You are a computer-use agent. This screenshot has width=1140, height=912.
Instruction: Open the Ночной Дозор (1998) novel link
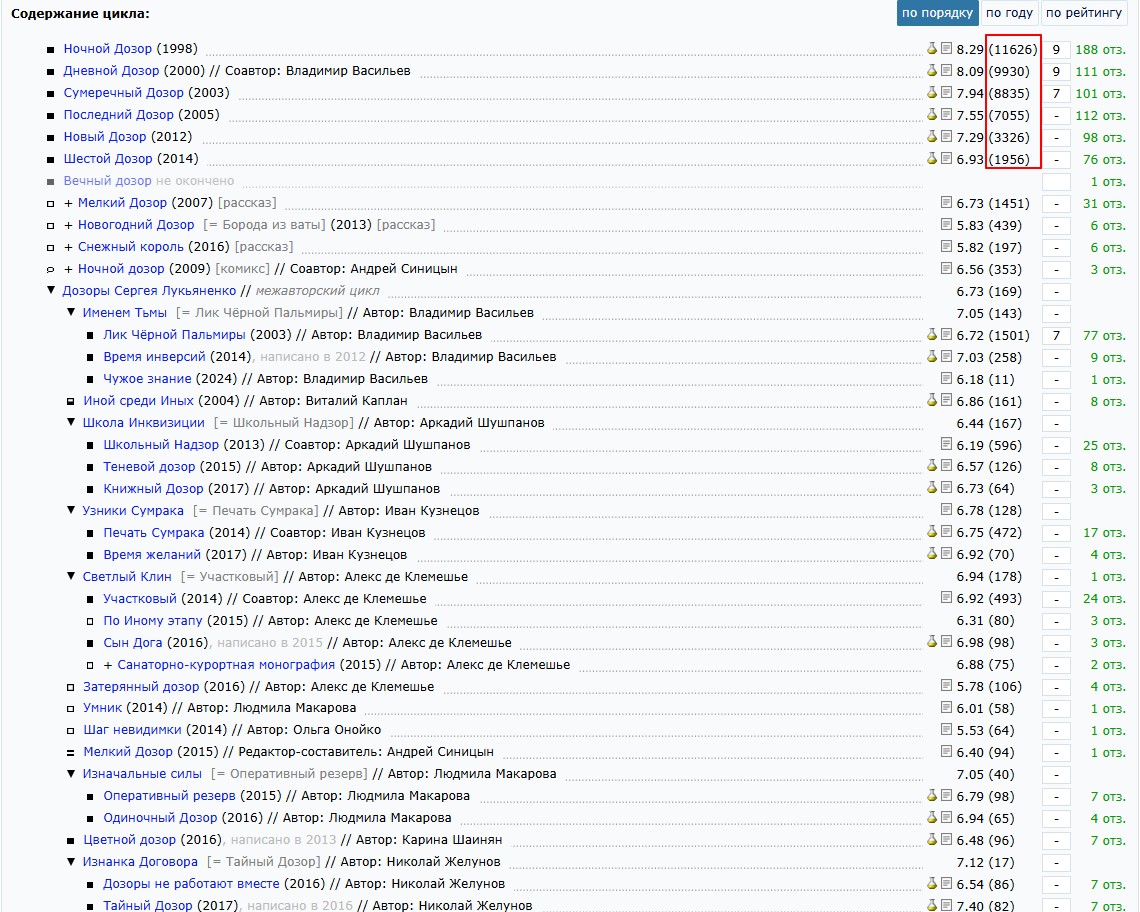pyautogui.click(x=108, y=49)
